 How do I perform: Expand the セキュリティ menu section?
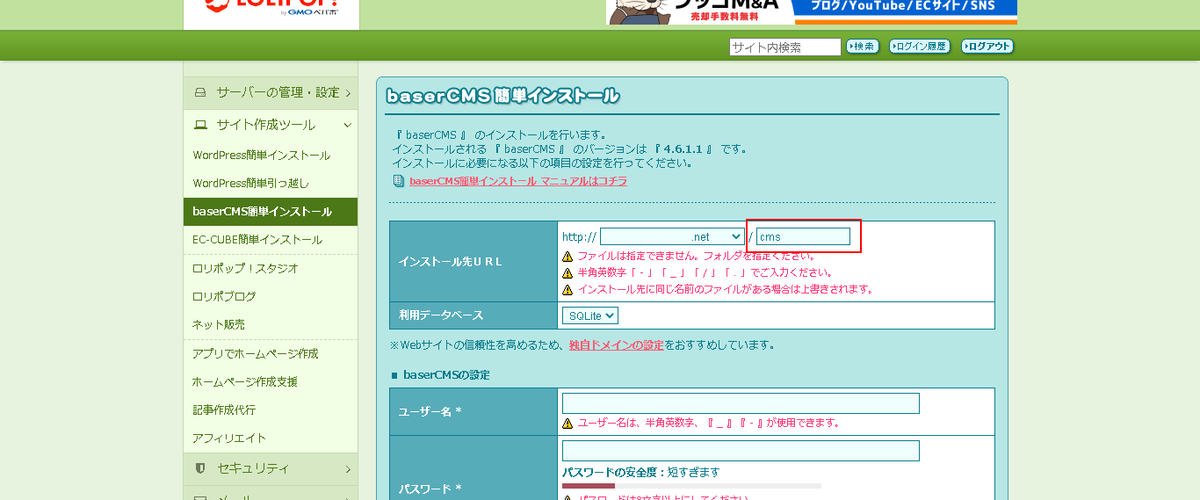click(270, 468)
